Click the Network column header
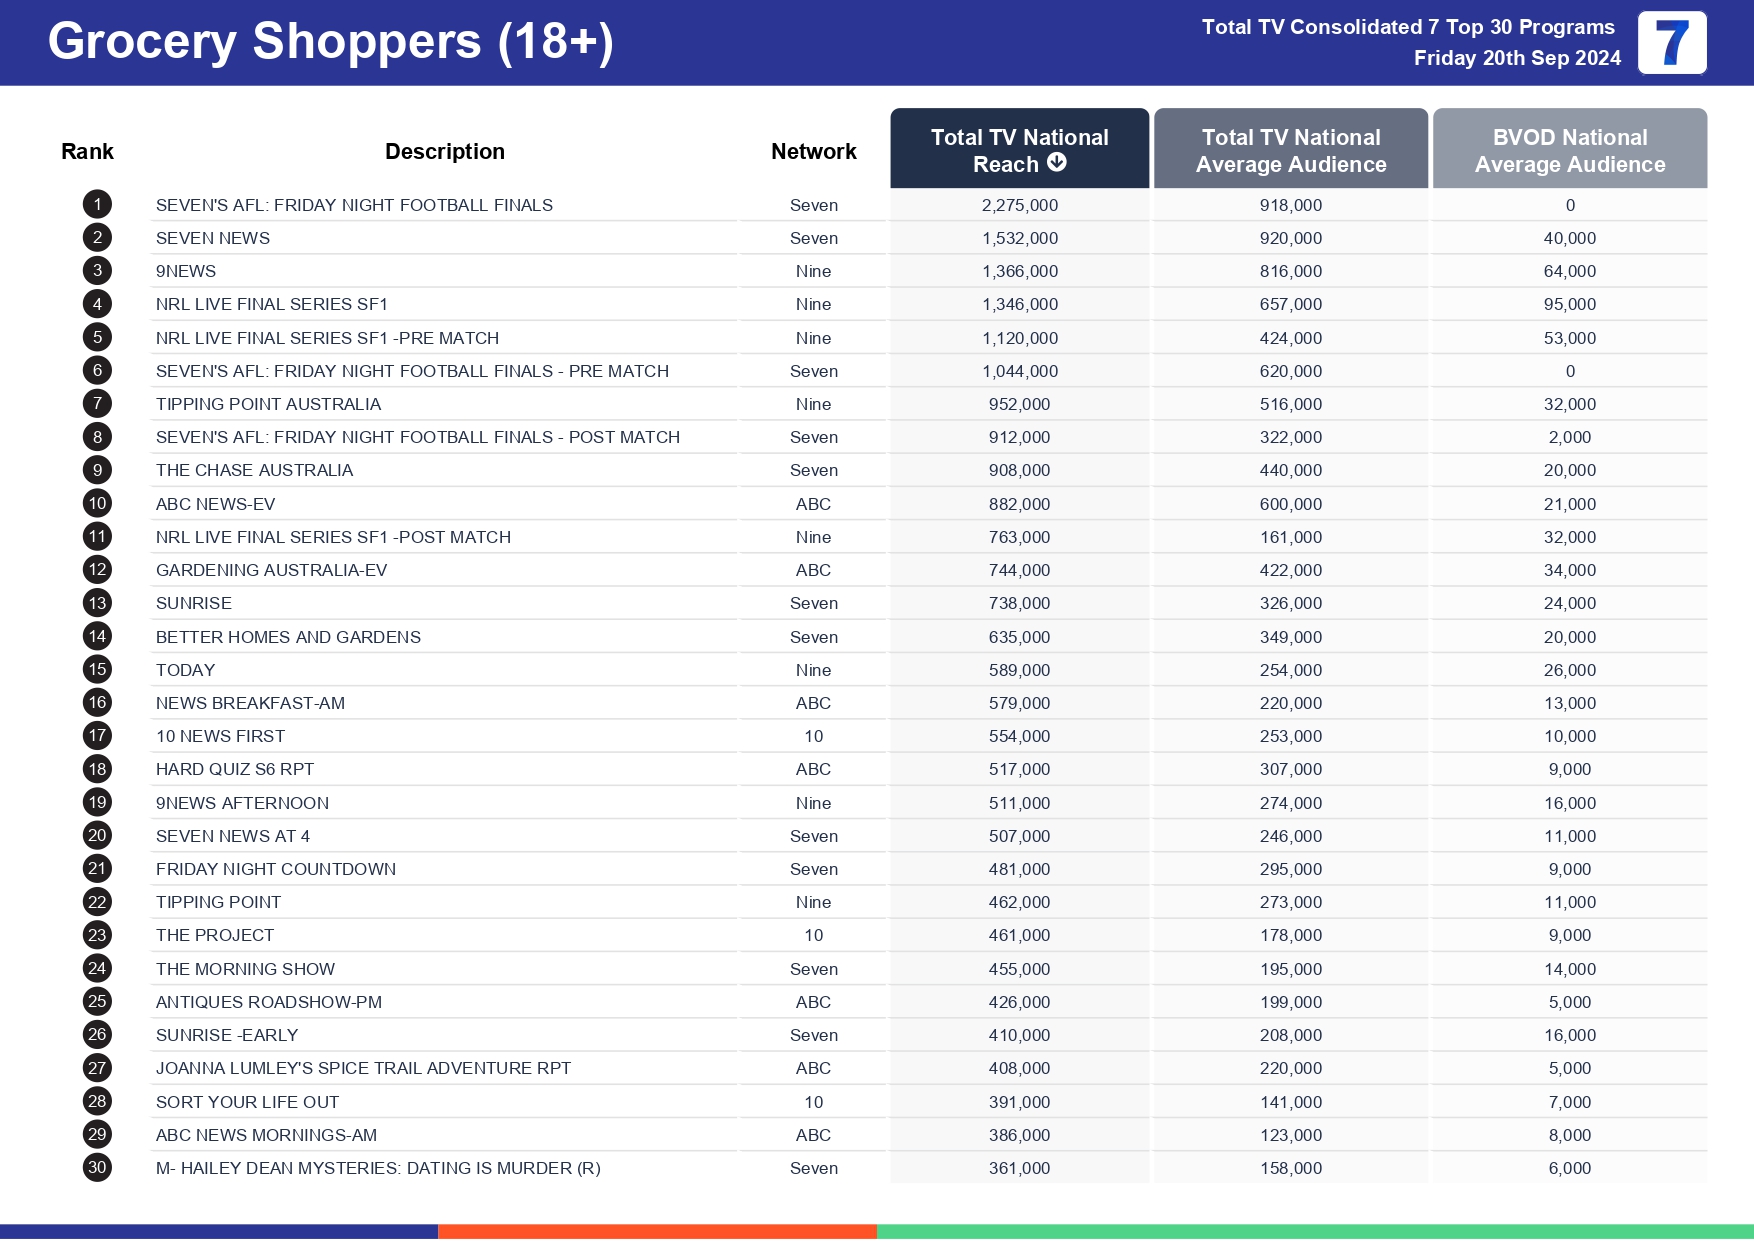The height and width of the screenshot is (1241, 1754). pos(813,152)
